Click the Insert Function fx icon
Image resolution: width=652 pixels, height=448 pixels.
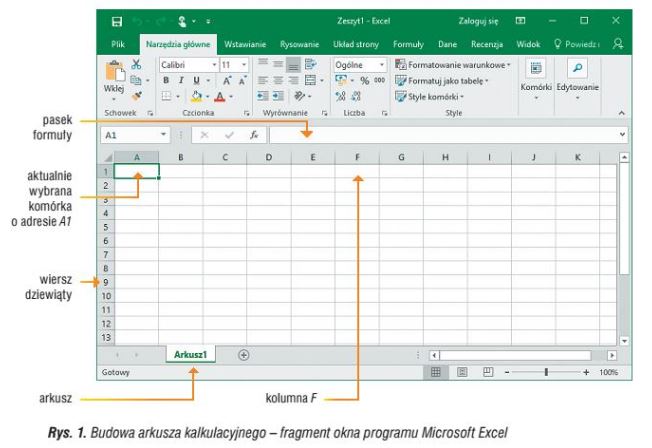click(254, 135)
